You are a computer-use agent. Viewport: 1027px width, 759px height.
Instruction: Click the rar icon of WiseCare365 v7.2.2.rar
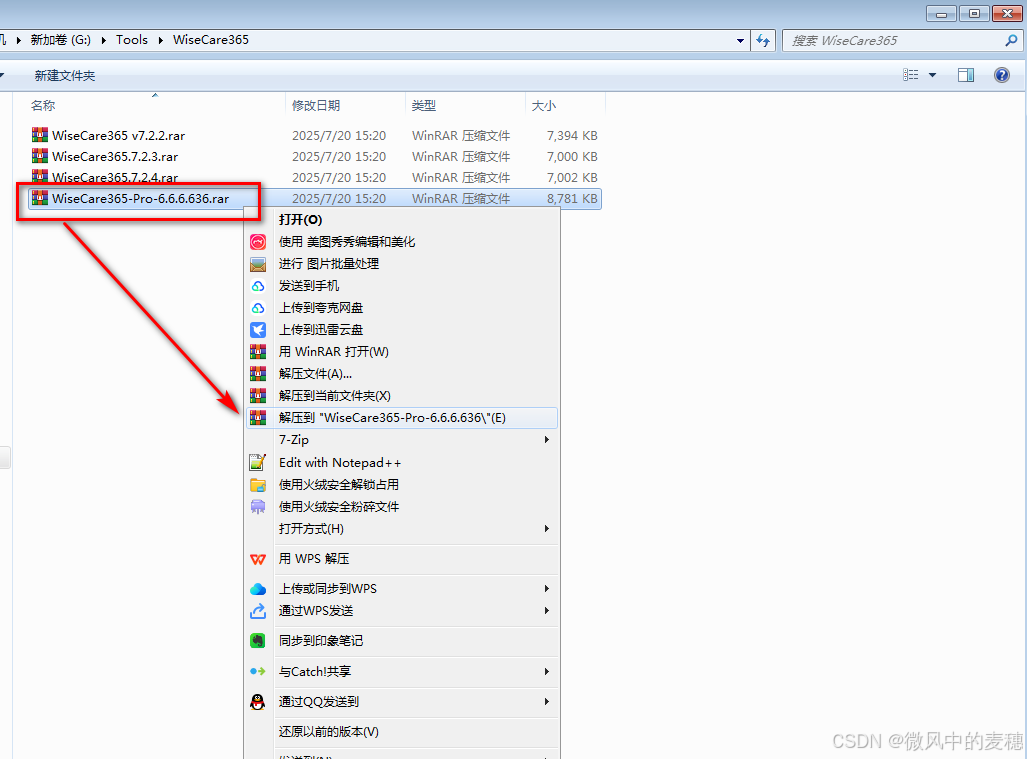(40, 135)
